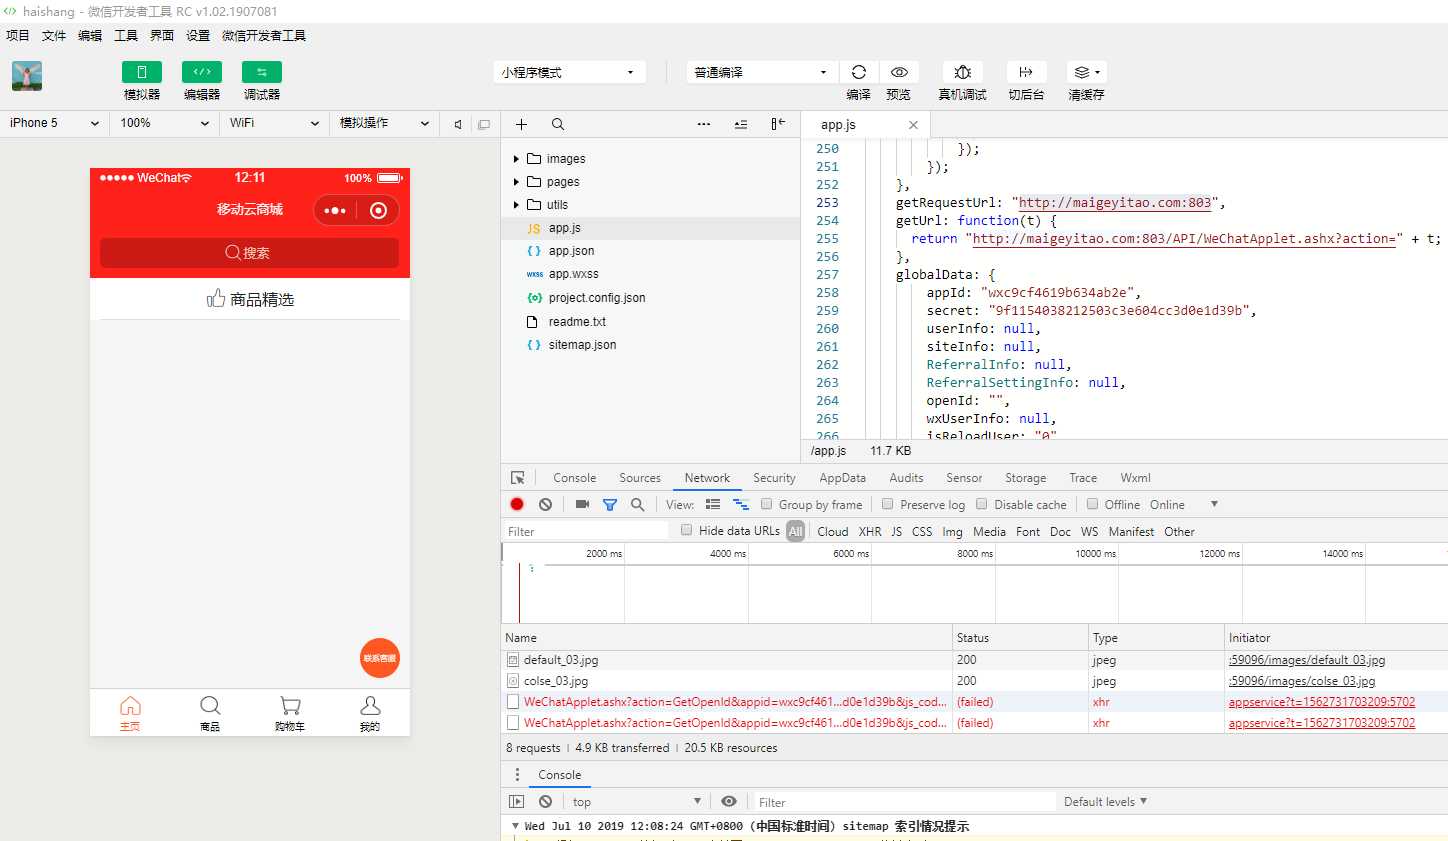Clear the network log icon

(545, 504)
